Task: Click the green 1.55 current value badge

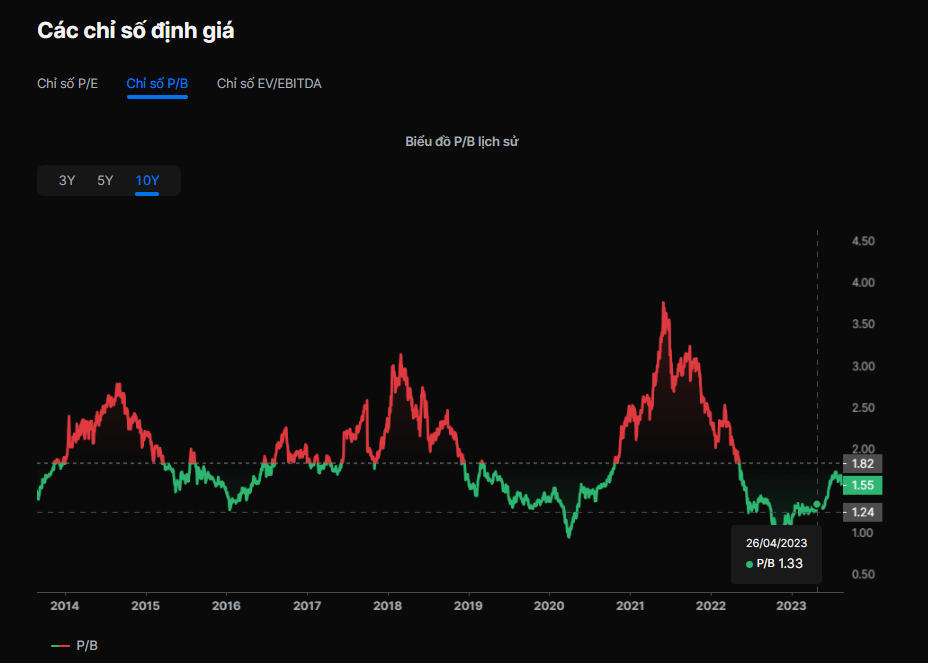Action: 862,486
